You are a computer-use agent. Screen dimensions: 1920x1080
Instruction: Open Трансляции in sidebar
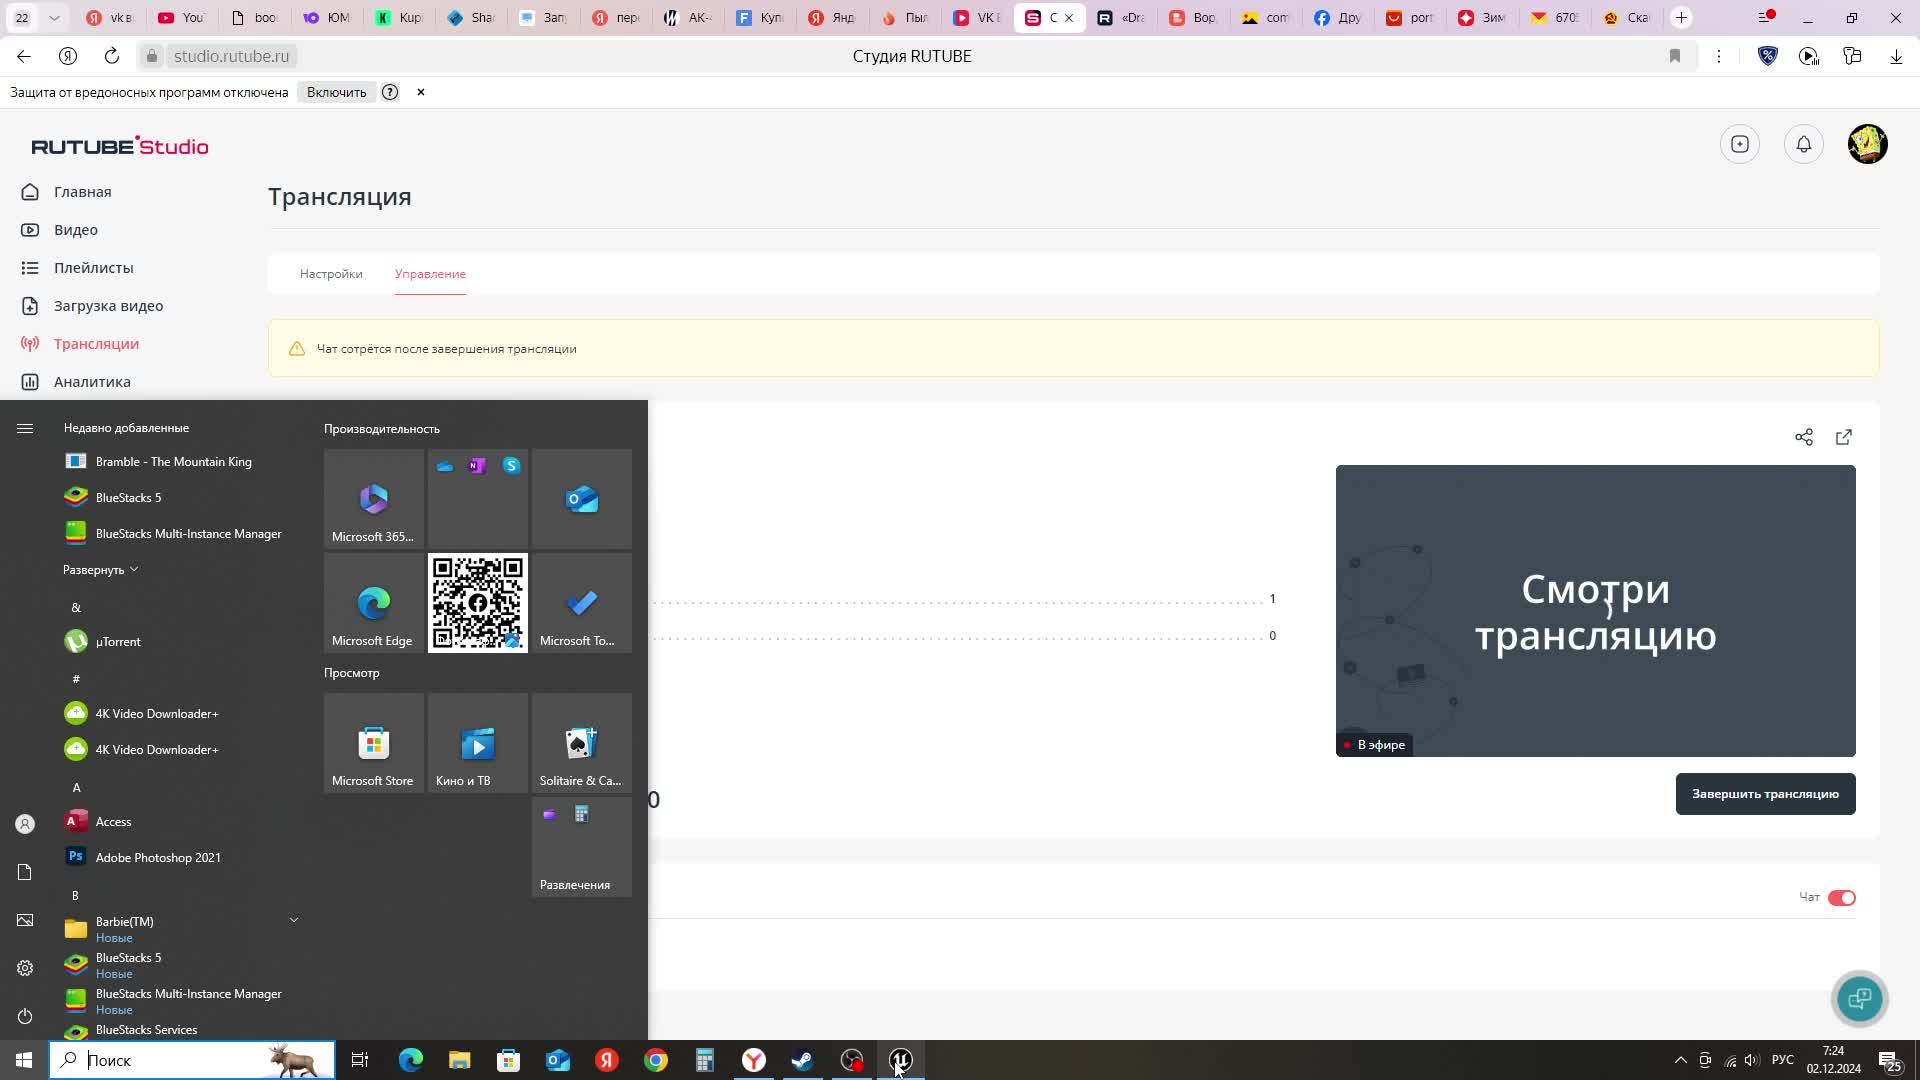pos(96,344)
